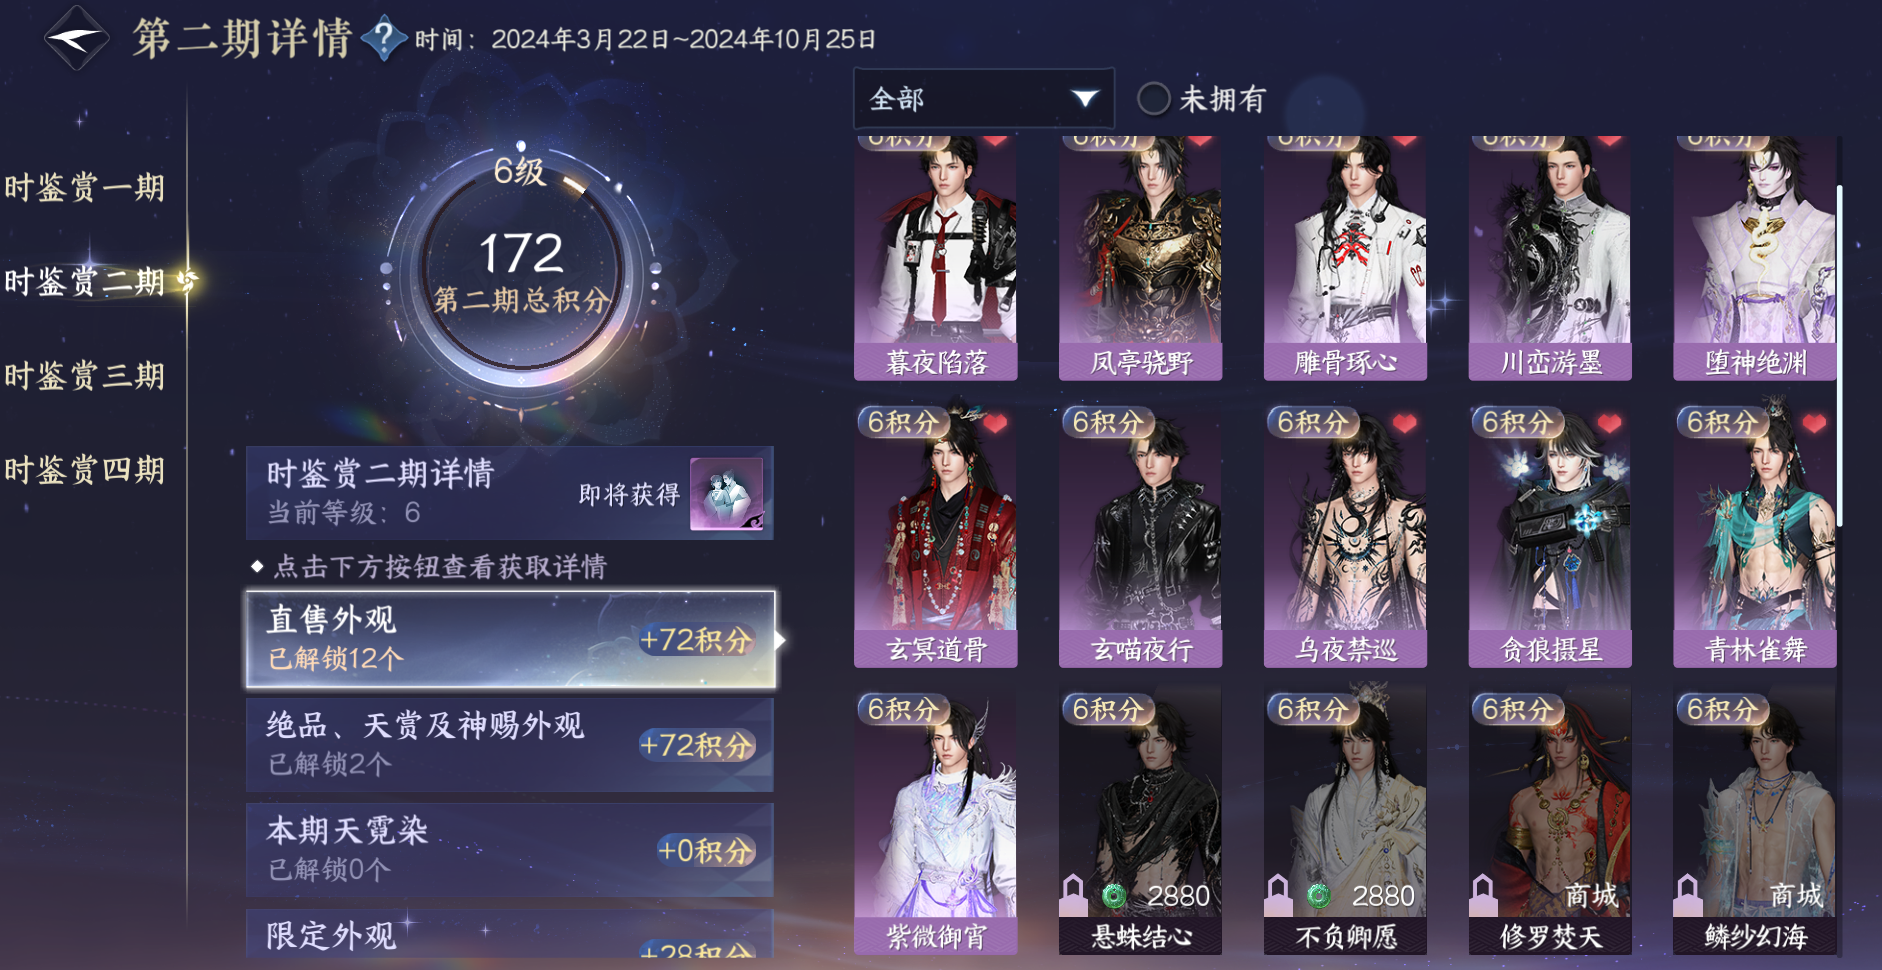
Task: Click the jade currency icon on 不负卿愿
Action: [x=1318, y=895]
